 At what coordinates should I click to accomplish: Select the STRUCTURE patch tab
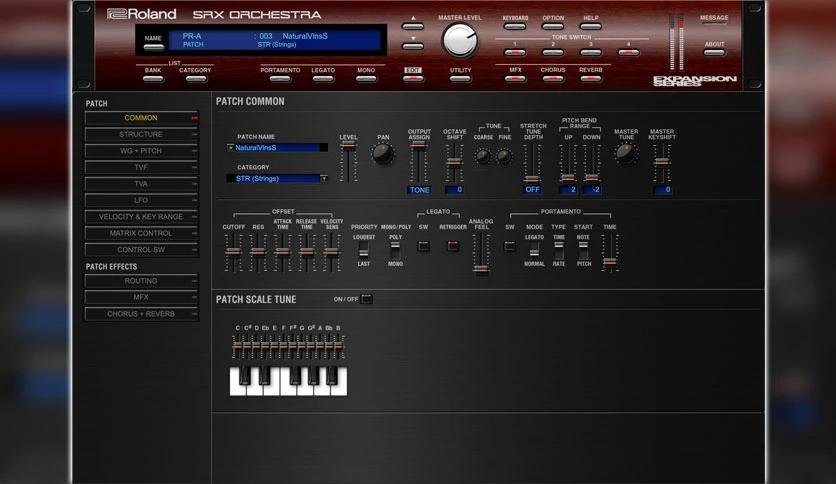141,134
